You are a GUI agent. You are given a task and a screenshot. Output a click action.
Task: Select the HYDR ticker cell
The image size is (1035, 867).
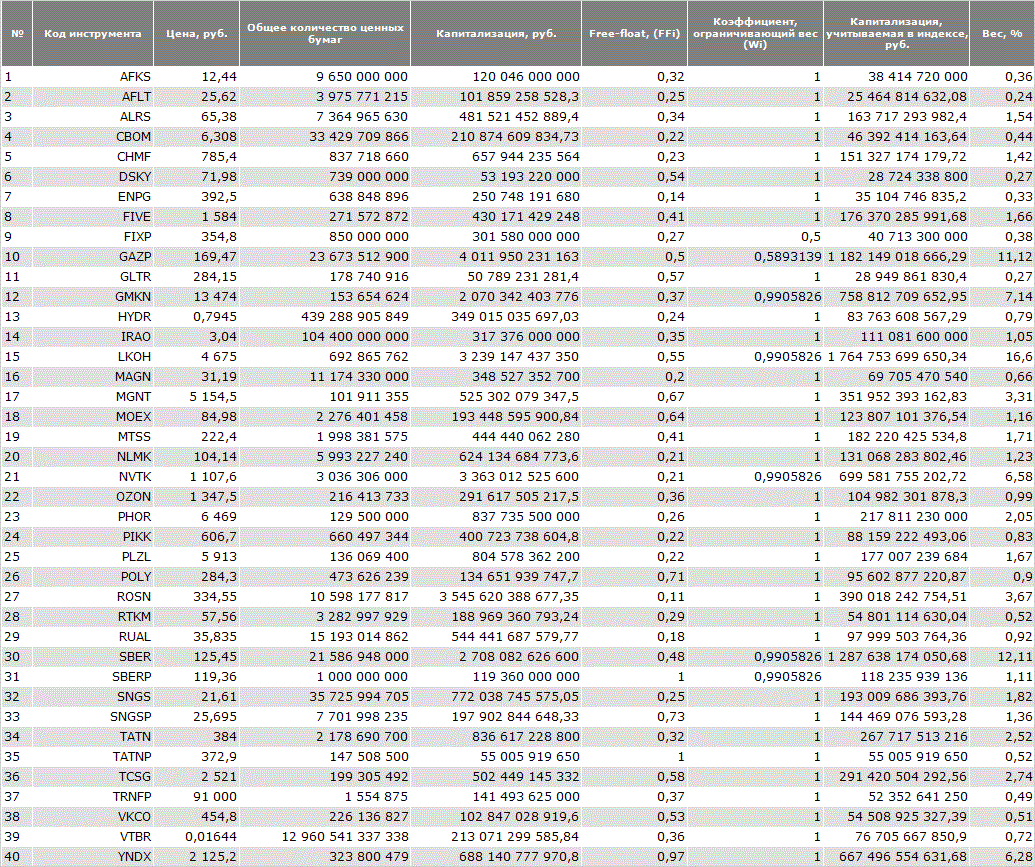click(x=93, y=316)
